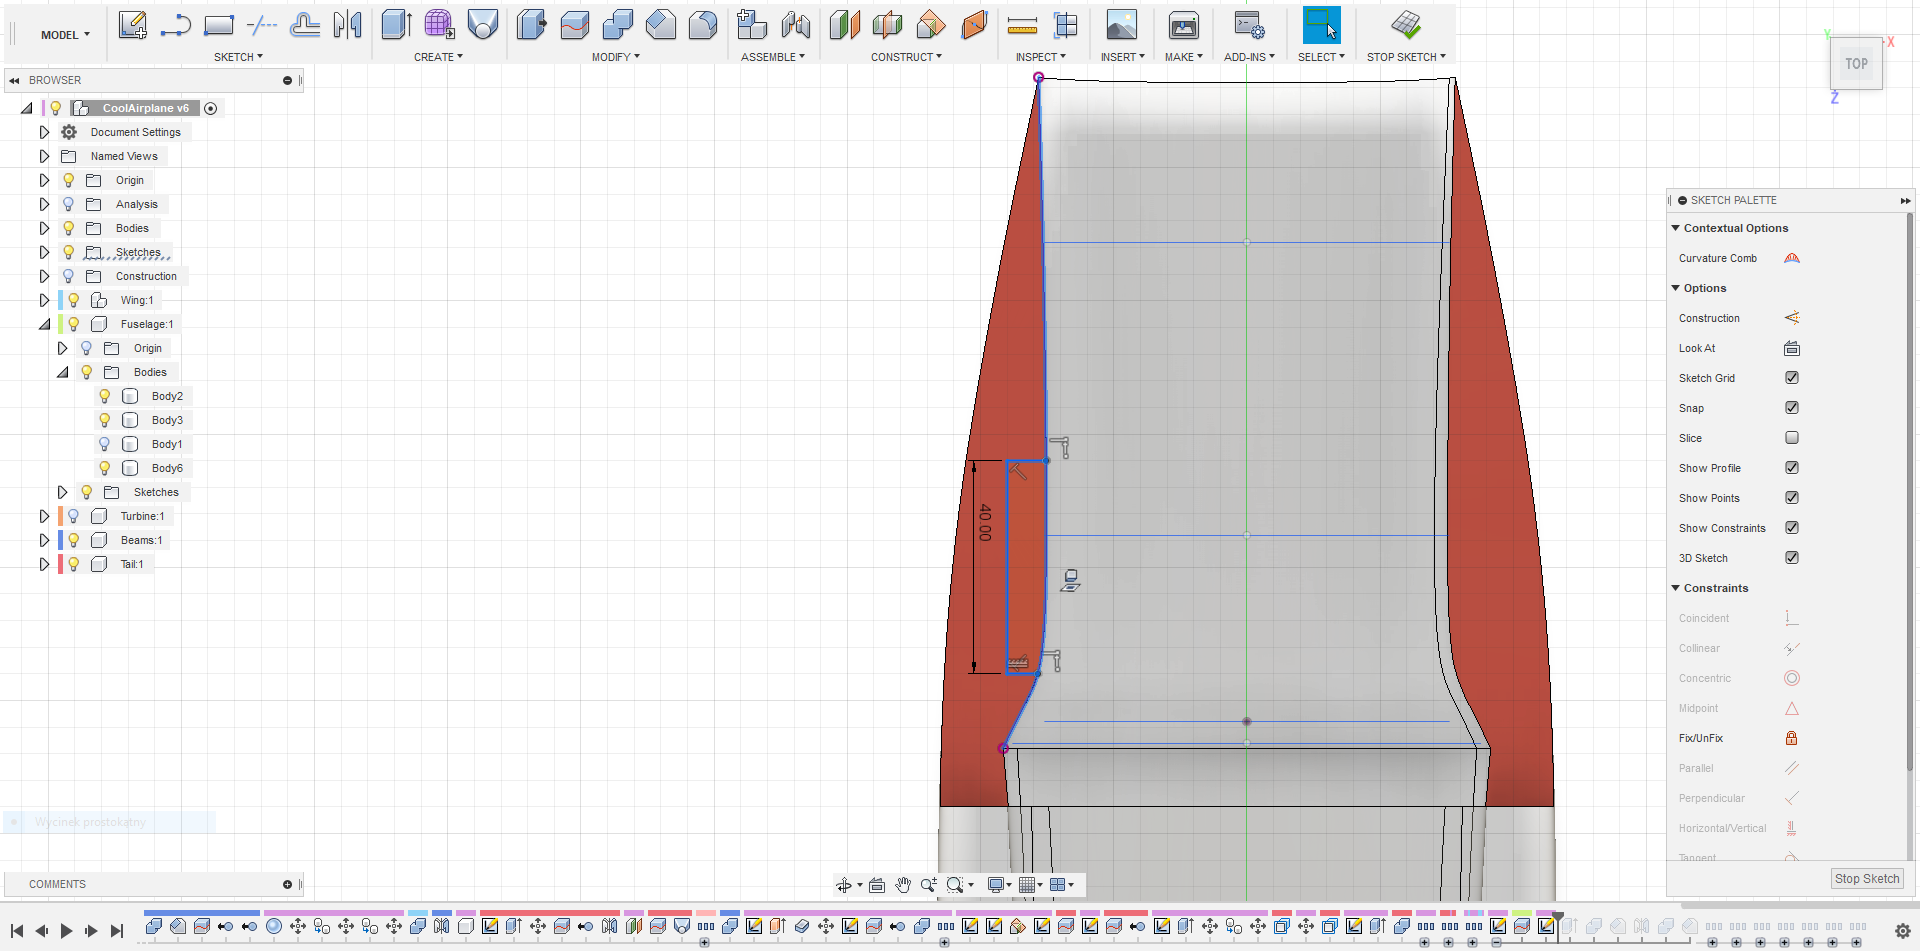Open the CREATE menu

pos(438,57)
